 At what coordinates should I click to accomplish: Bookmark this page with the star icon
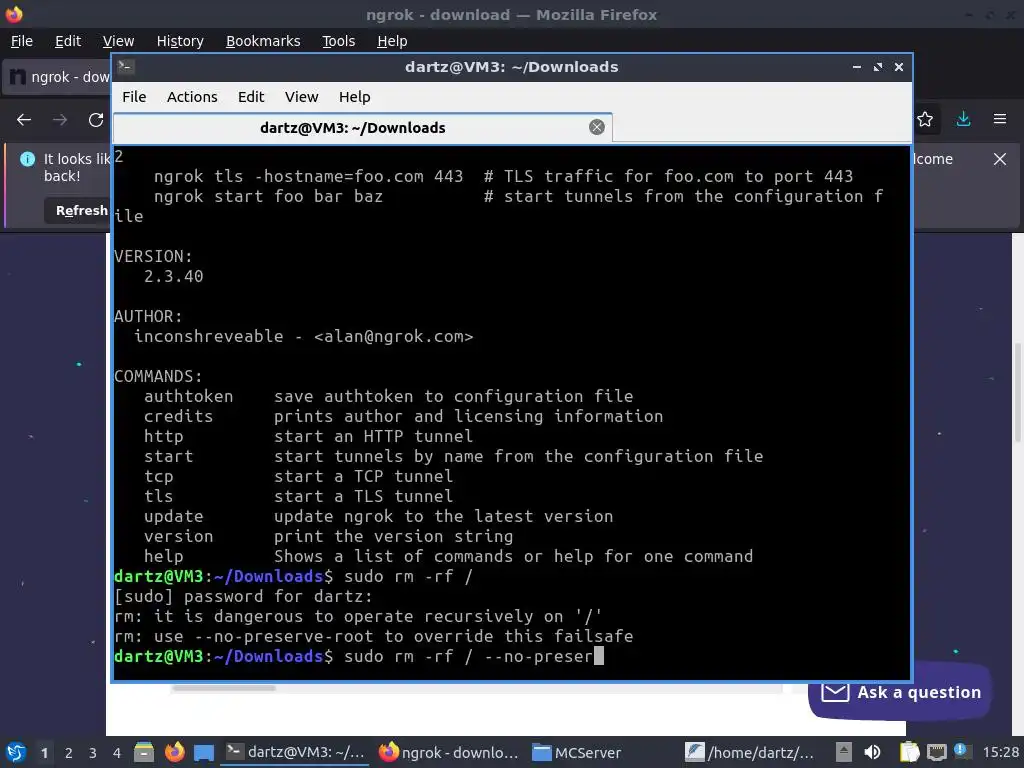[x=925, y=120]
